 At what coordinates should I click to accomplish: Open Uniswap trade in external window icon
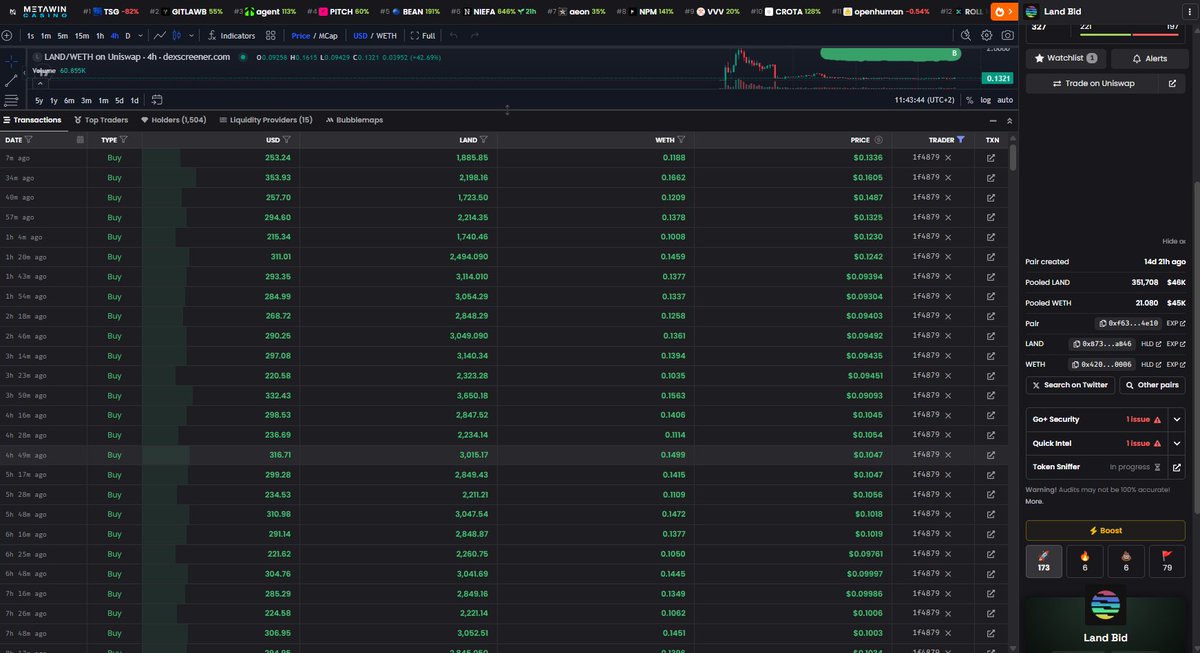point(1172,84)
